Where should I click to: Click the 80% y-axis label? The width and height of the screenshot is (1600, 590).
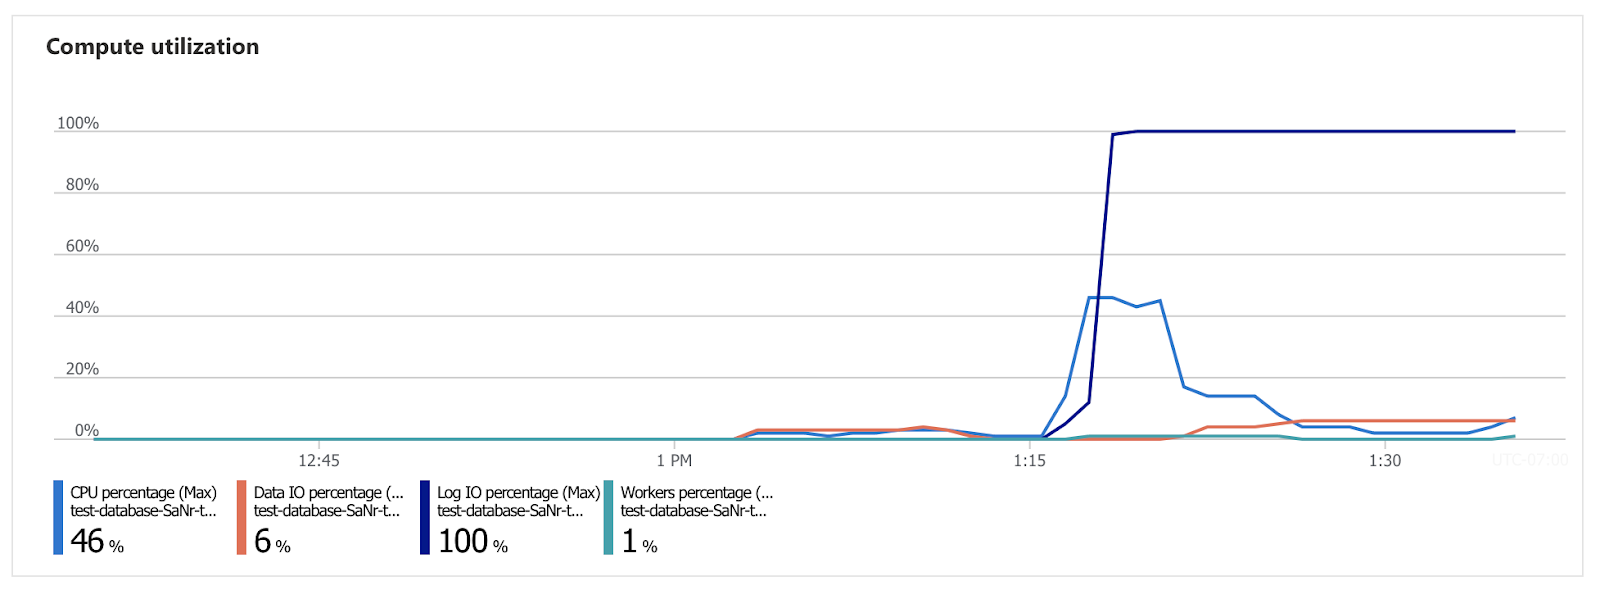(x=82, y=185)
